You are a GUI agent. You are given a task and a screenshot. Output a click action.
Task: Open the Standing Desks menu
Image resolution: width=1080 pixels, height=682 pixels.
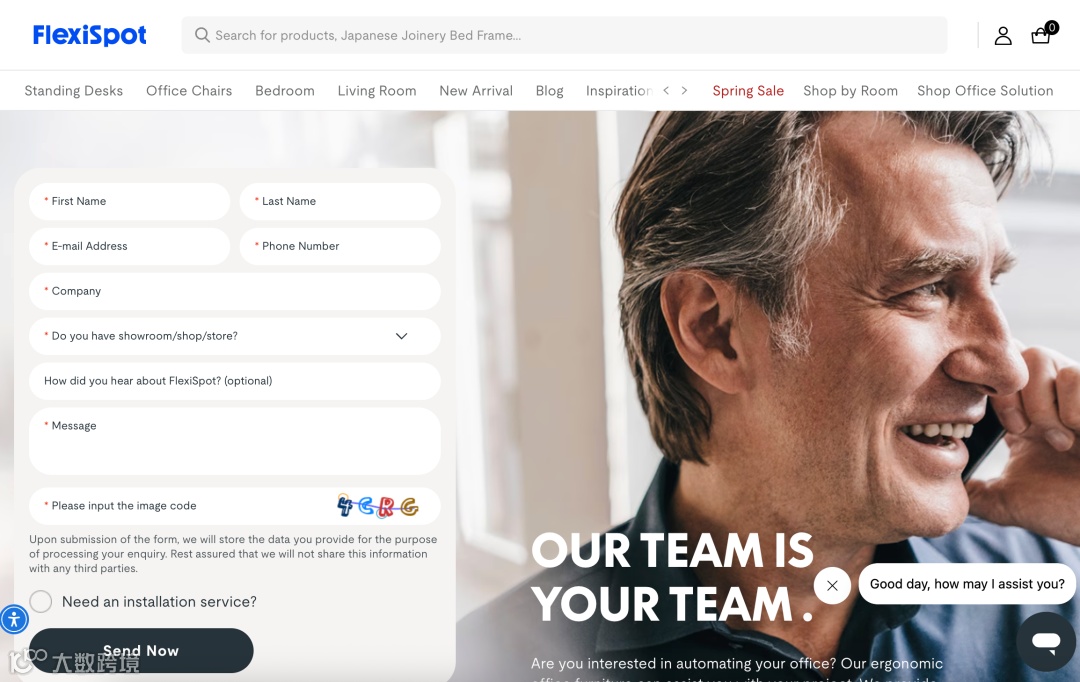(x=74, y=91)
